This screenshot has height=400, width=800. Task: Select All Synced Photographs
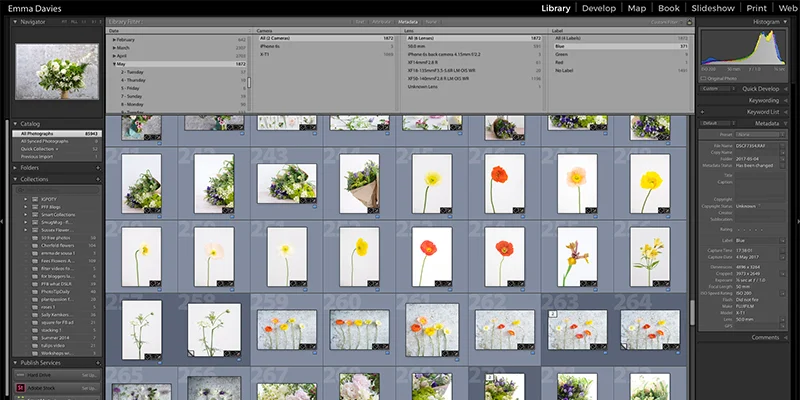coord(57,141)
